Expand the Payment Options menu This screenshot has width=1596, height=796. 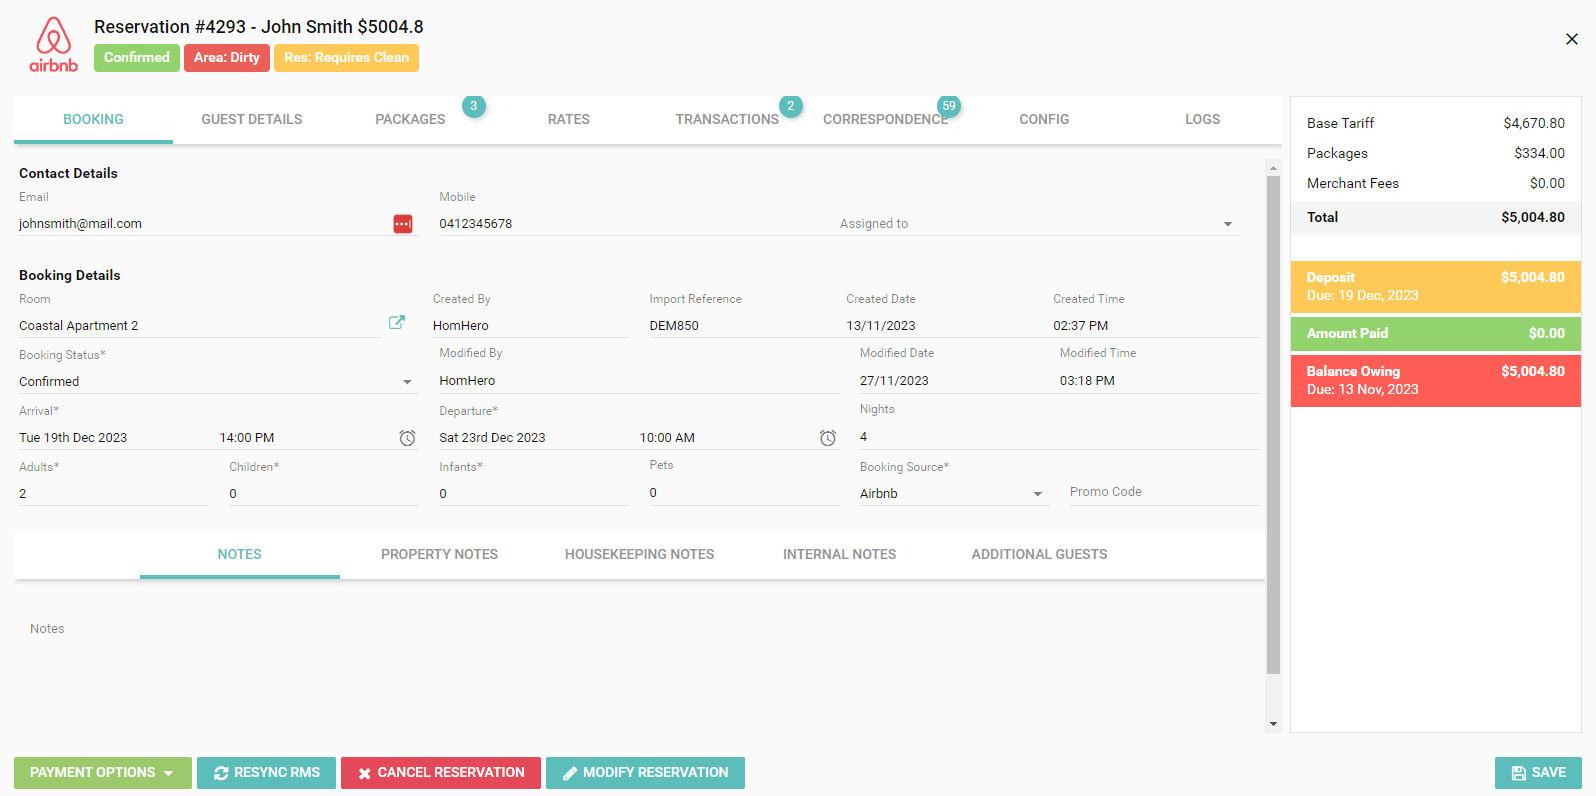tap(102, 773)
